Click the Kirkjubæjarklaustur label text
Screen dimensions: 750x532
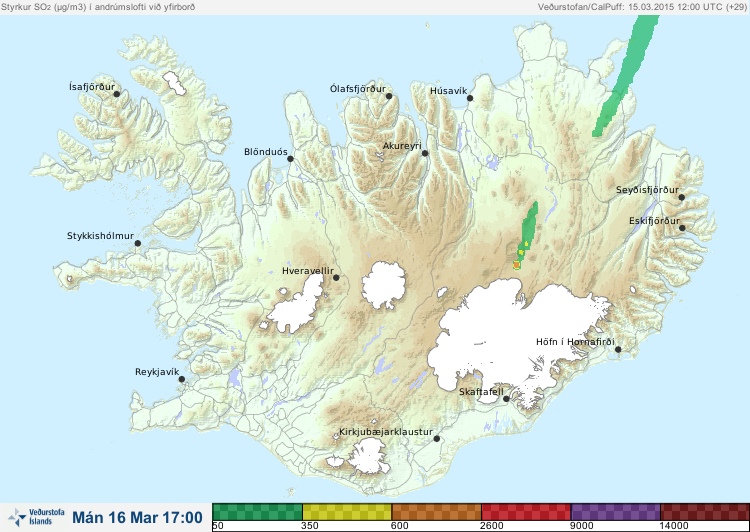point(386,432)
